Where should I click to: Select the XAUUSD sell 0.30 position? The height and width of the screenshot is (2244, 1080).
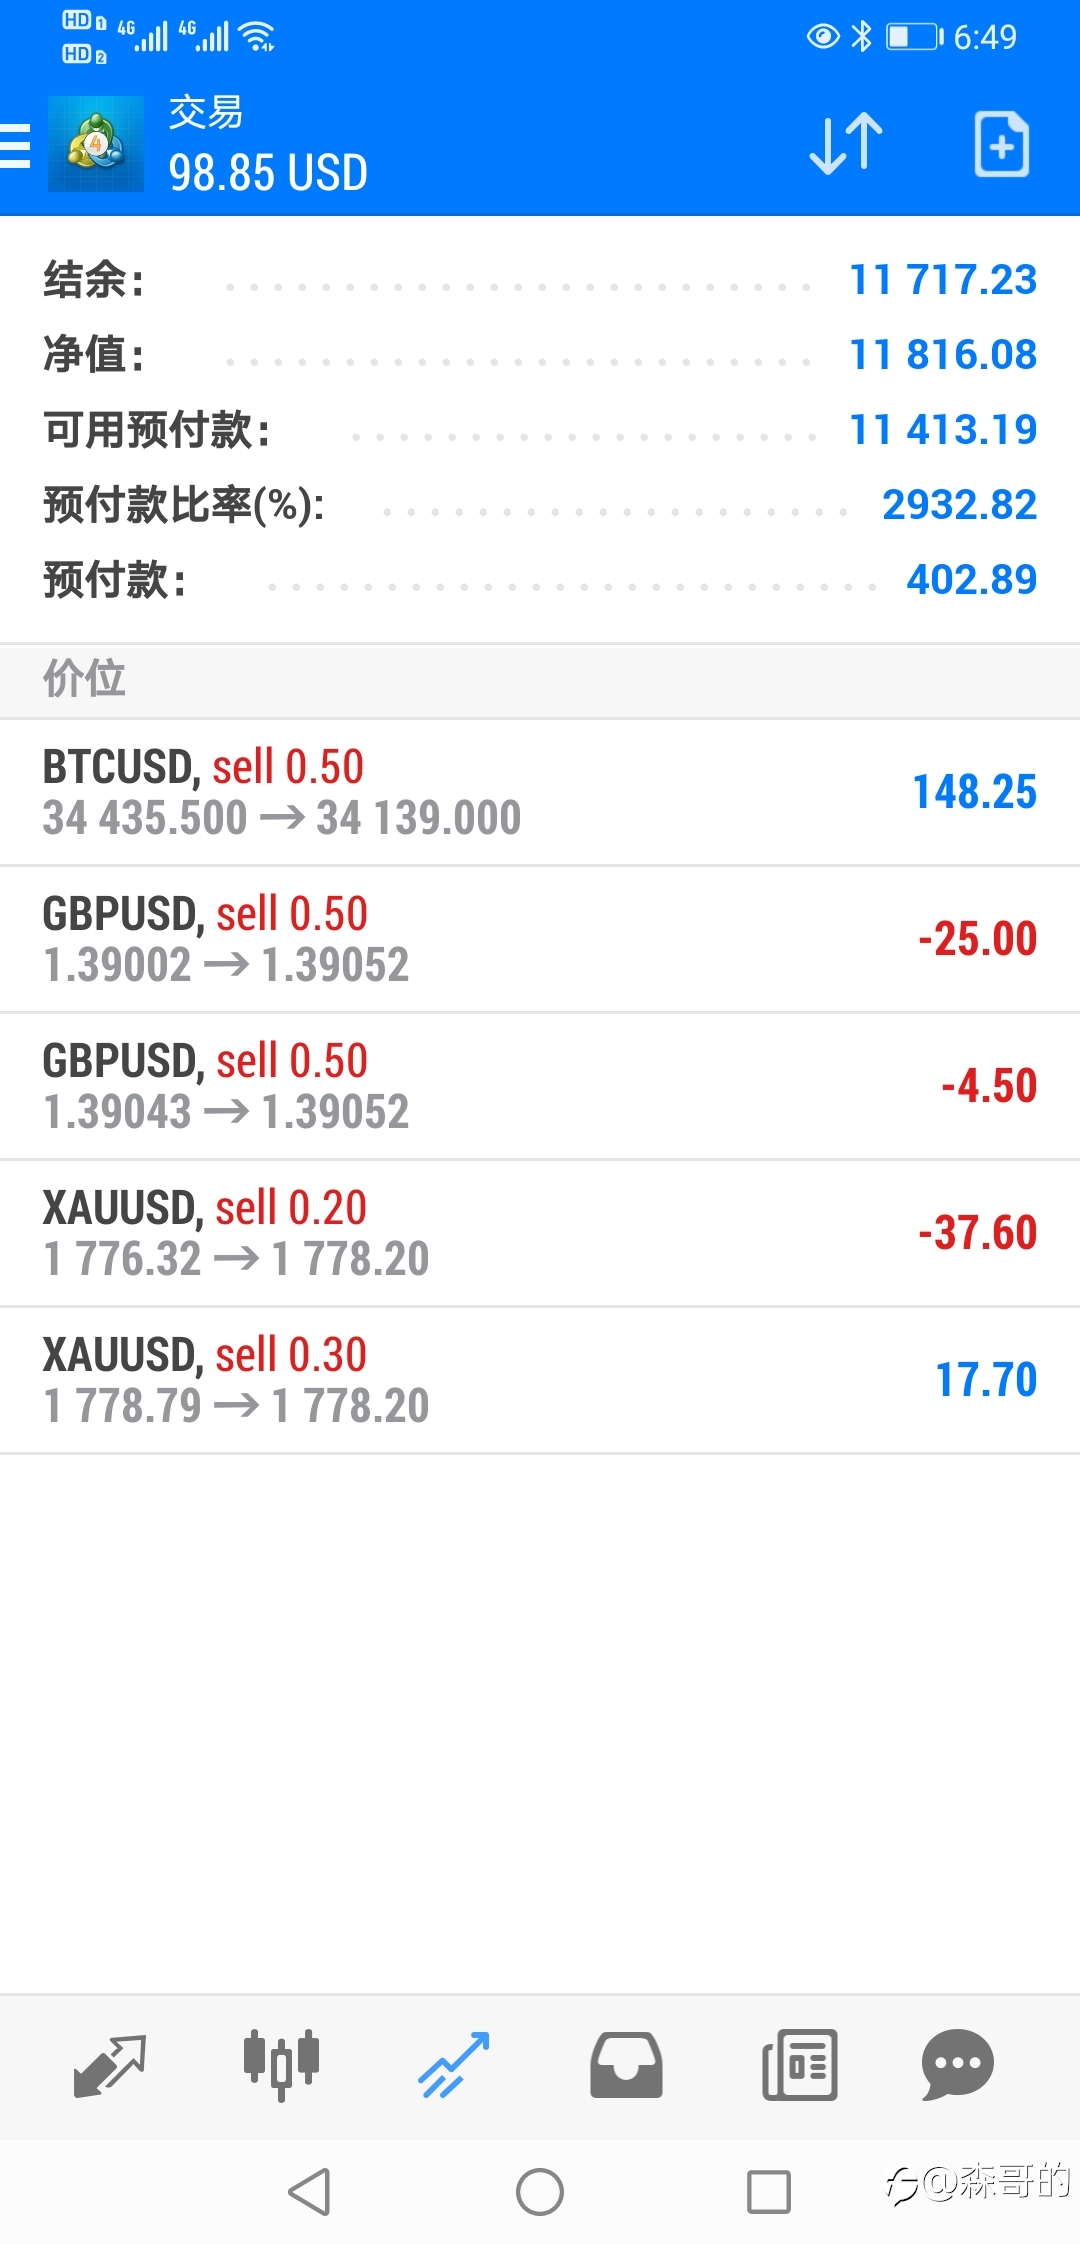coord(540,1381)
